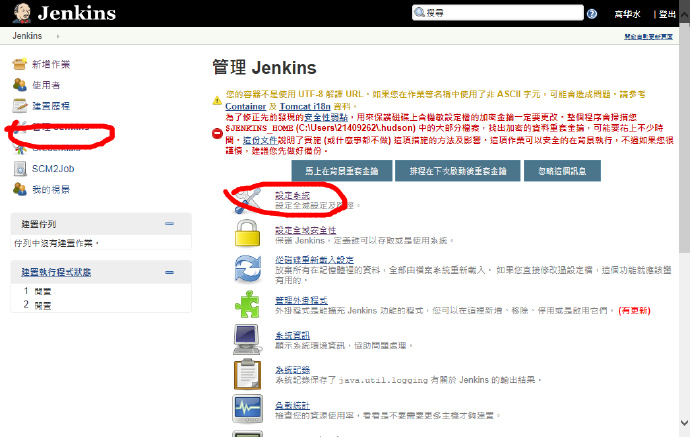This screenshot has width=690, height=437.
Task: Click the yellow warning triangle icon
Action: 217,100
